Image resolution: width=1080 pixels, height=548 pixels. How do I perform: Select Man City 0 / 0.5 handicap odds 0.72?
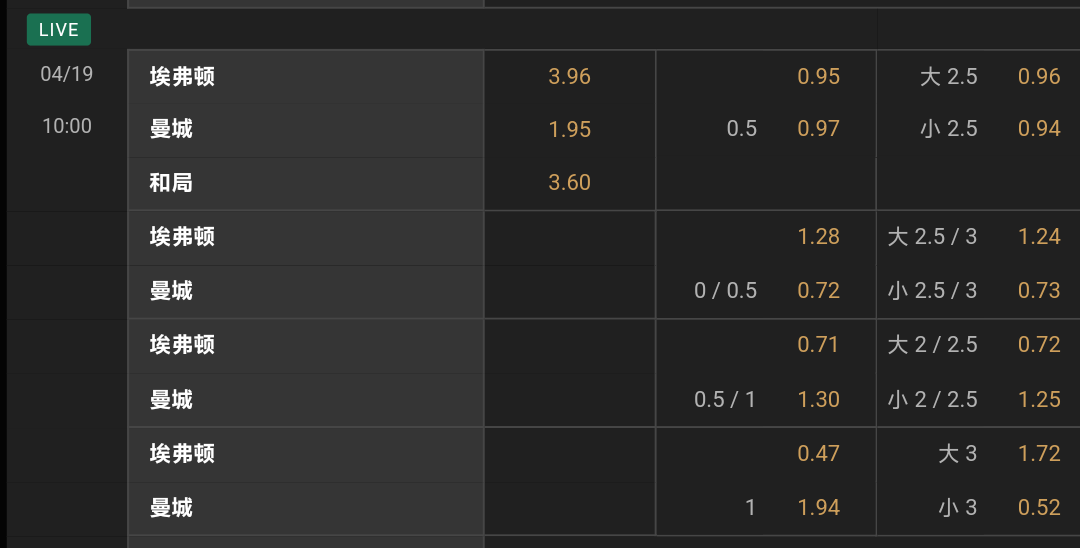(818, 291)
